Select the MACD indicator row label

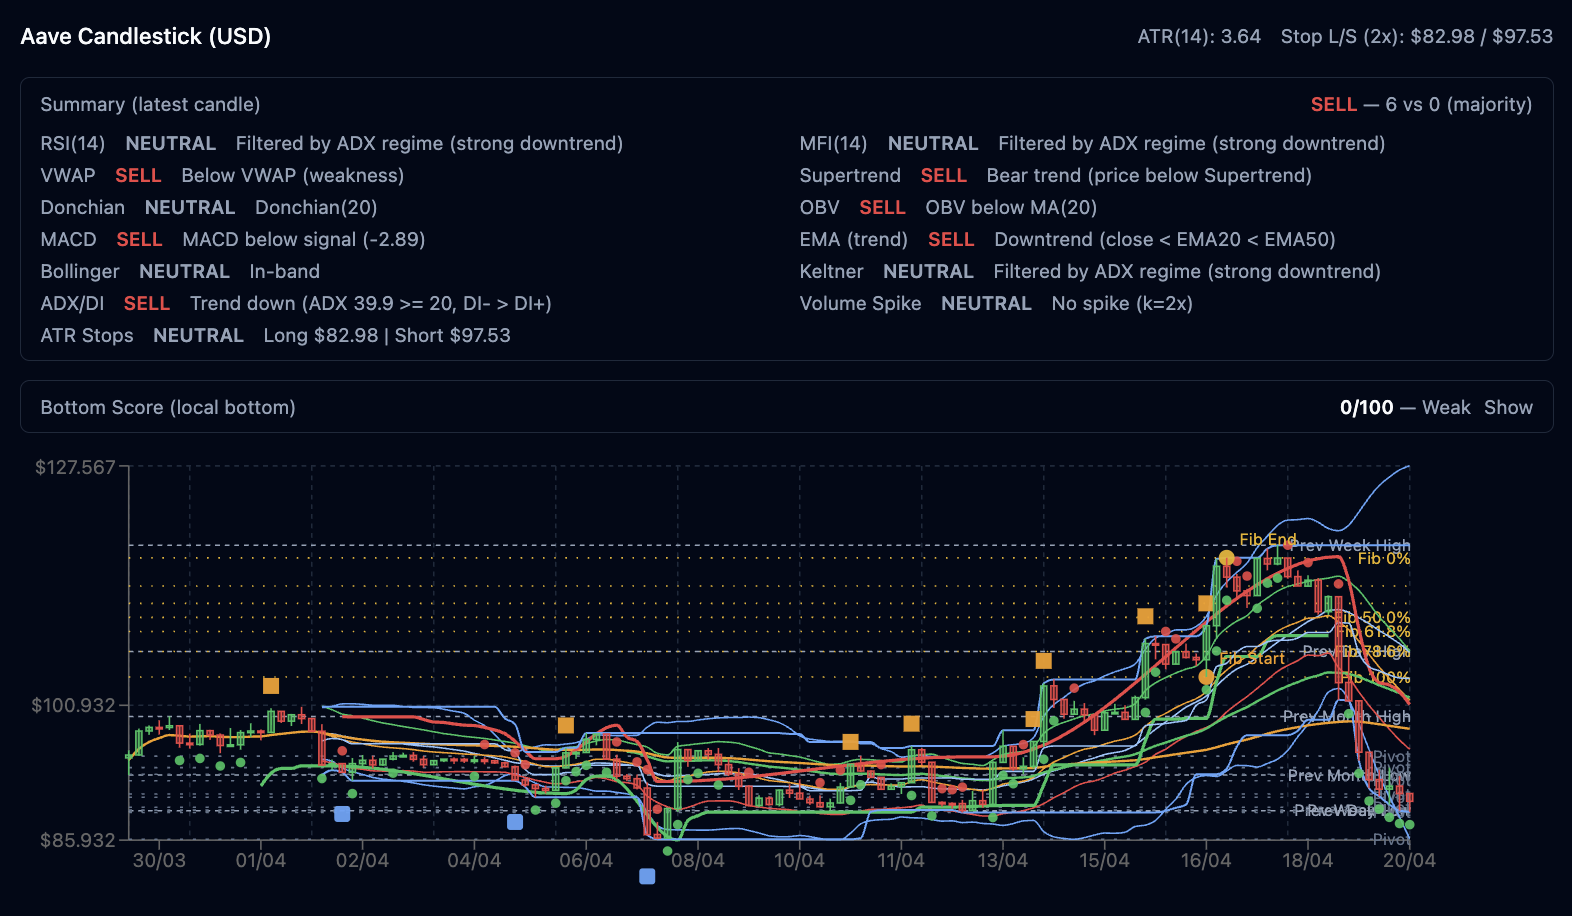click(x=68, y=239)
